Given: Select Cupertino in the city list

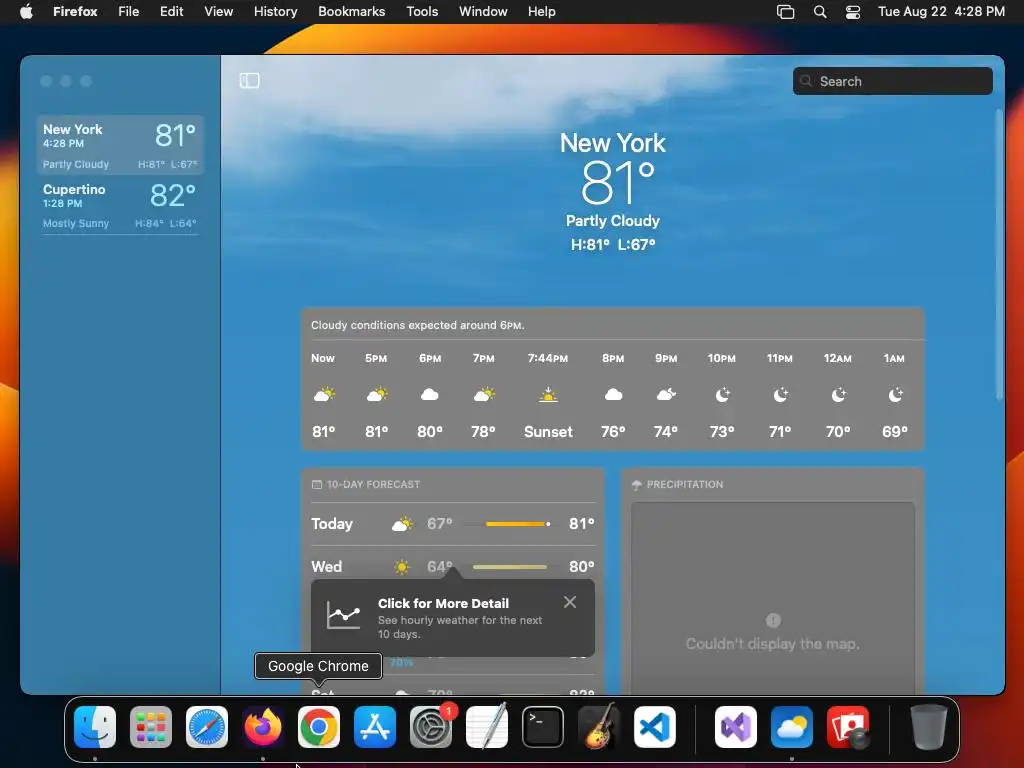Looking at the screenshot, I should click(x=120, y=205).
